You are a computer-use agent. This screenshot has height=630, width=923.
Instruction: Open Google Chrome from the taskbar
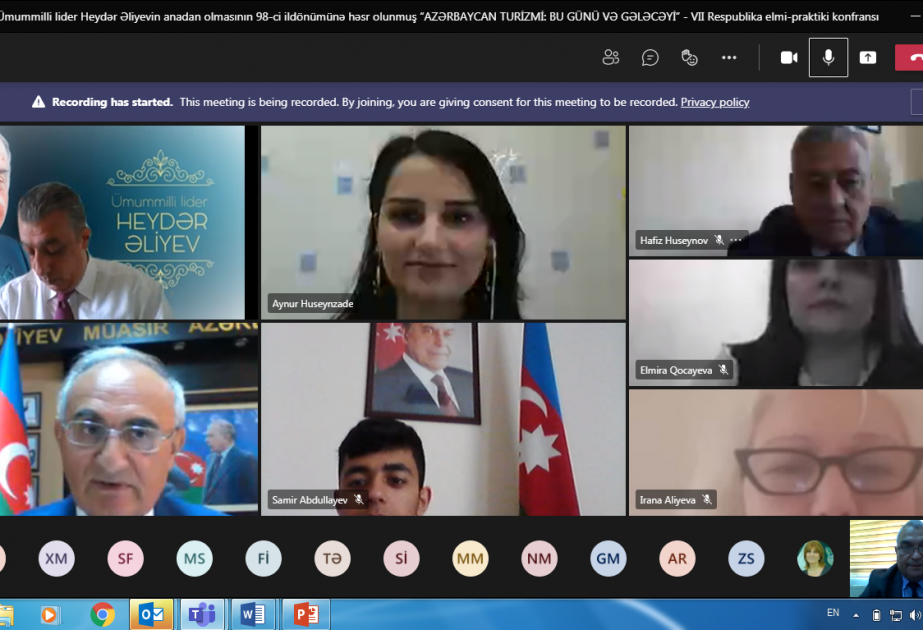click(102, 615)
